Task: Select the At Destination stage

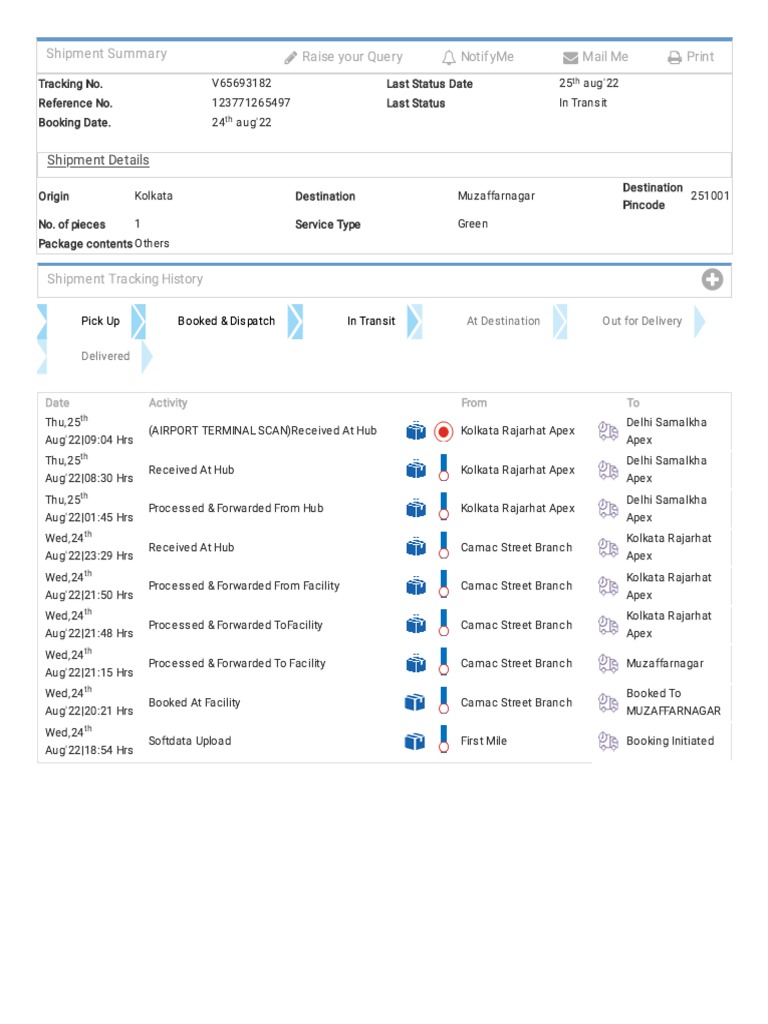Action: coord(503,321)
